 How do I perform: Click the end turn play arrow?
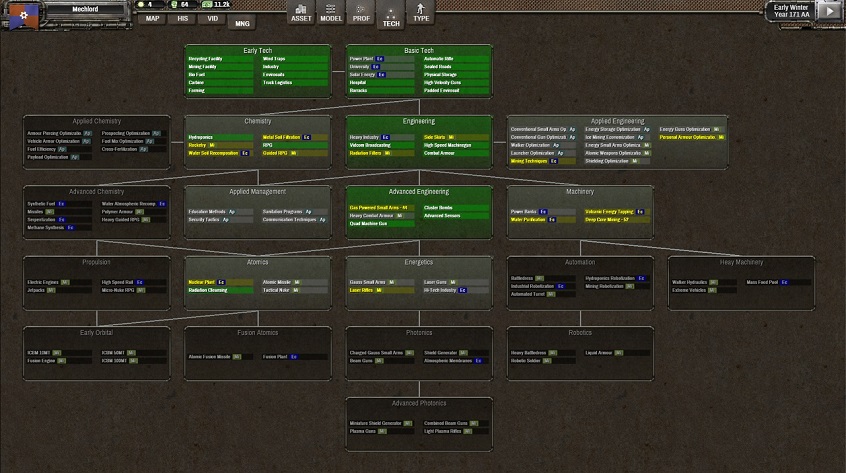tap(829, 11)
